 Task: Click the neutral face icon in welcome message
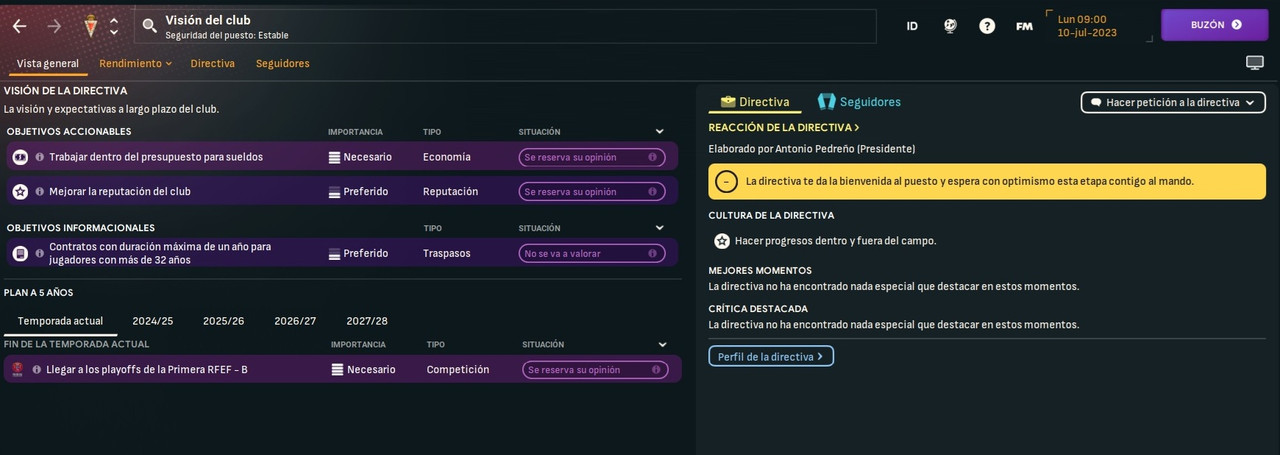pyautogui.click(x=727, y=181)
